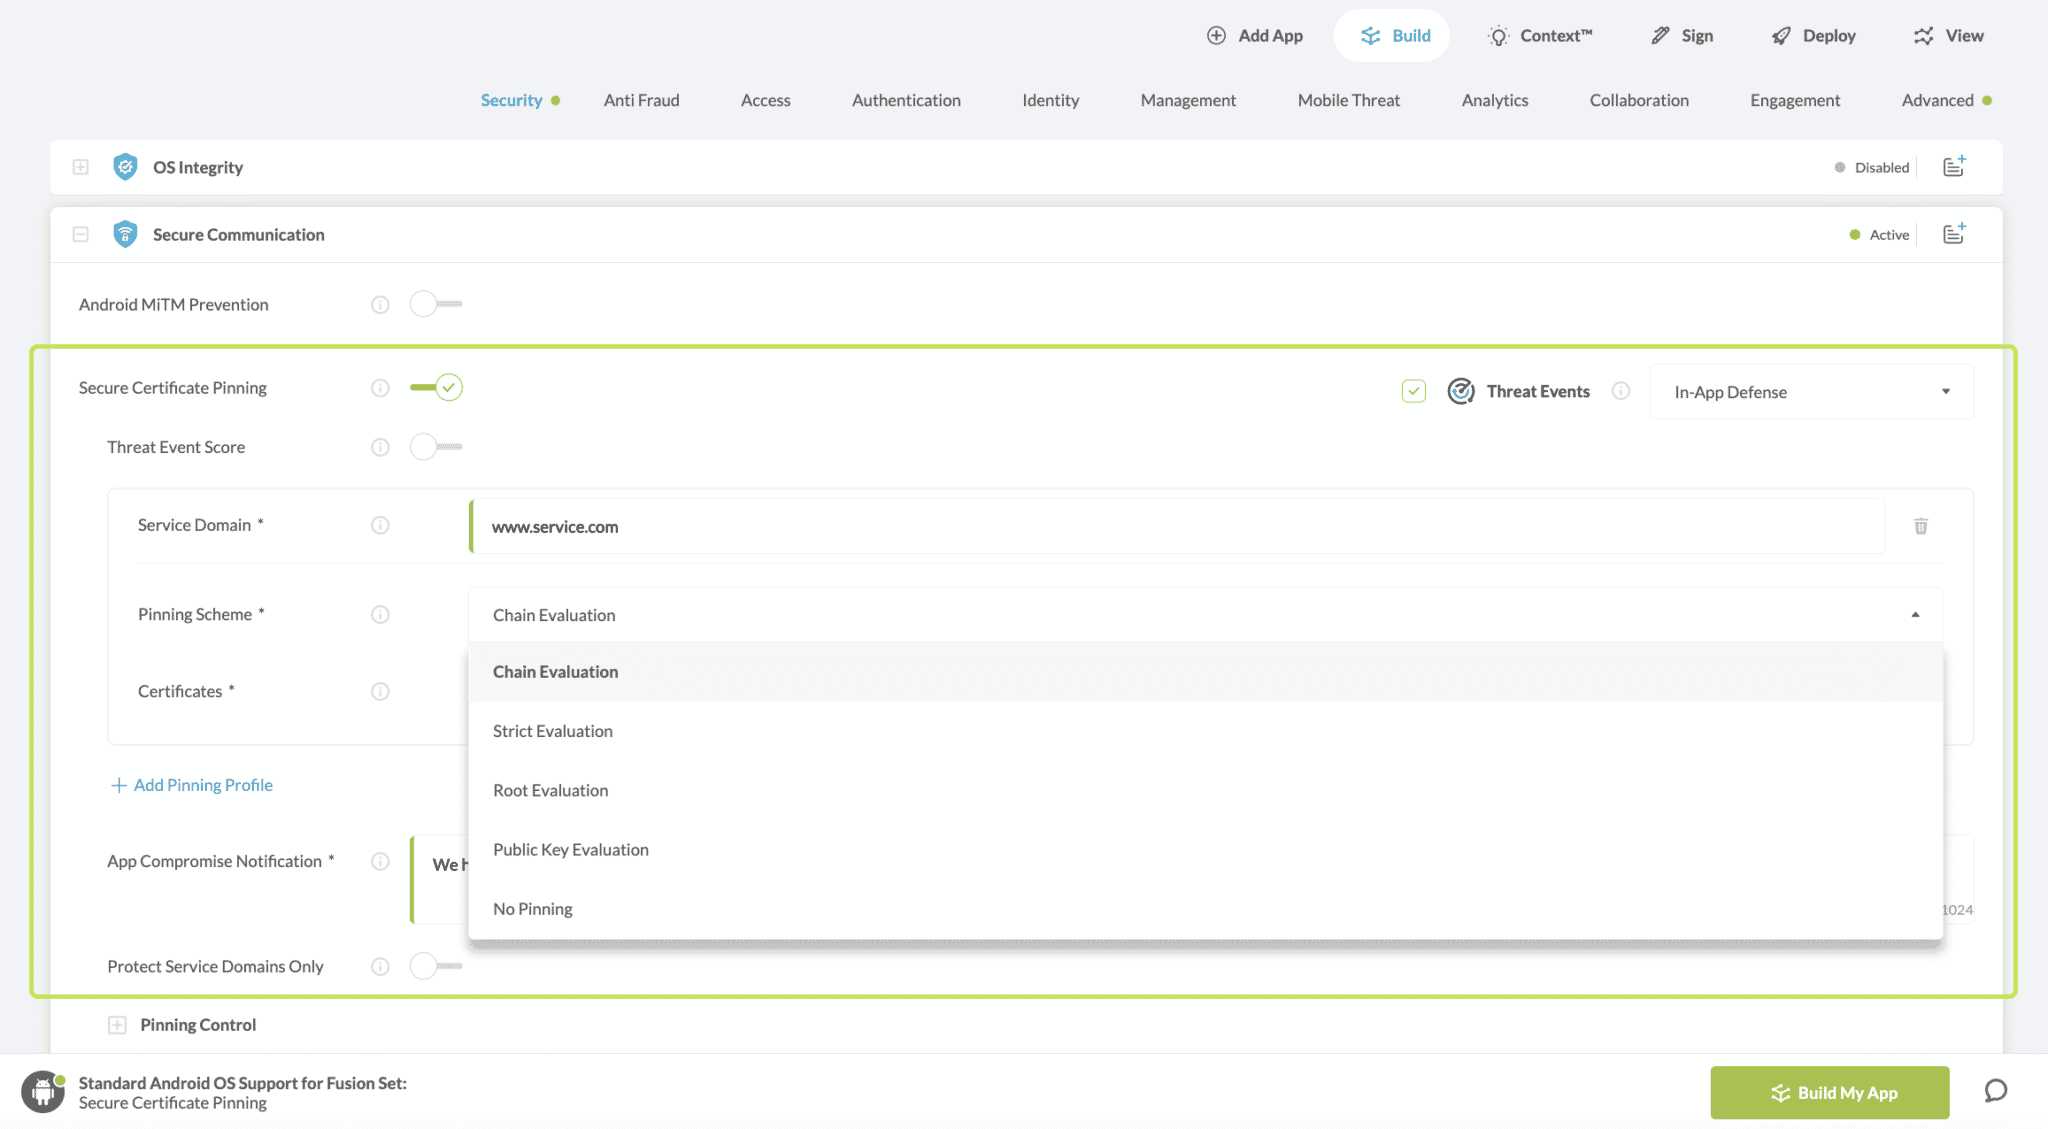This screenshot has width=2048, height=1129.
Task: Click info icon beside Pinning Scheme
Action: coord(380,615)
